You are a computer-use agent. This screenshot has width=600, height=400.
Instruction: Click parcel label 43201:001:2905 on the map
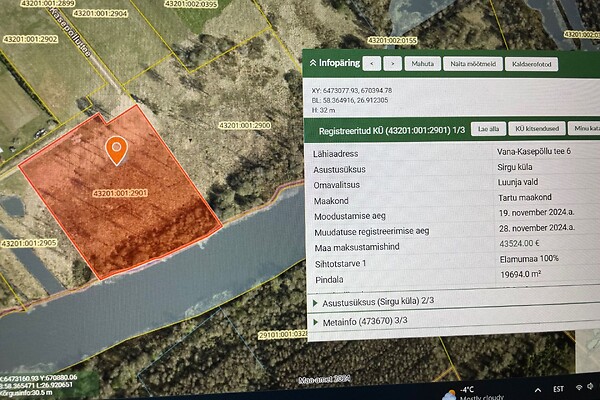coord(28,243)
